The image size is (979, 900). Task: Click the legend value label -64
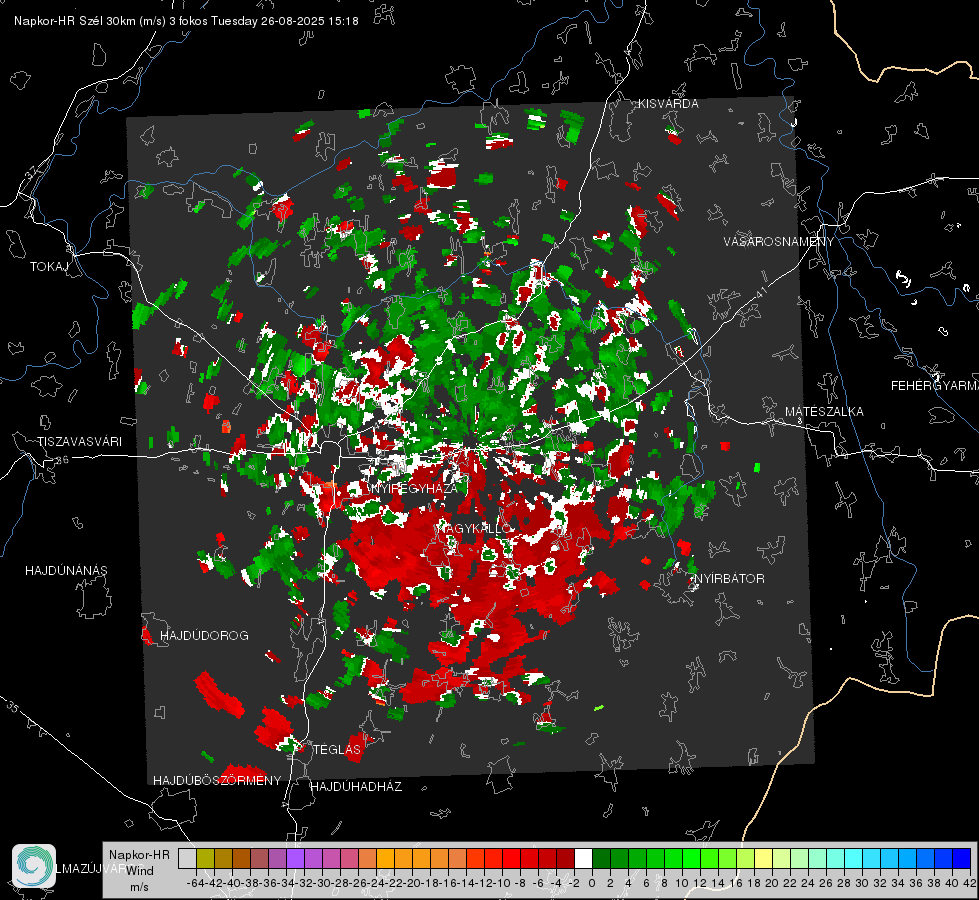coord(195,883)
